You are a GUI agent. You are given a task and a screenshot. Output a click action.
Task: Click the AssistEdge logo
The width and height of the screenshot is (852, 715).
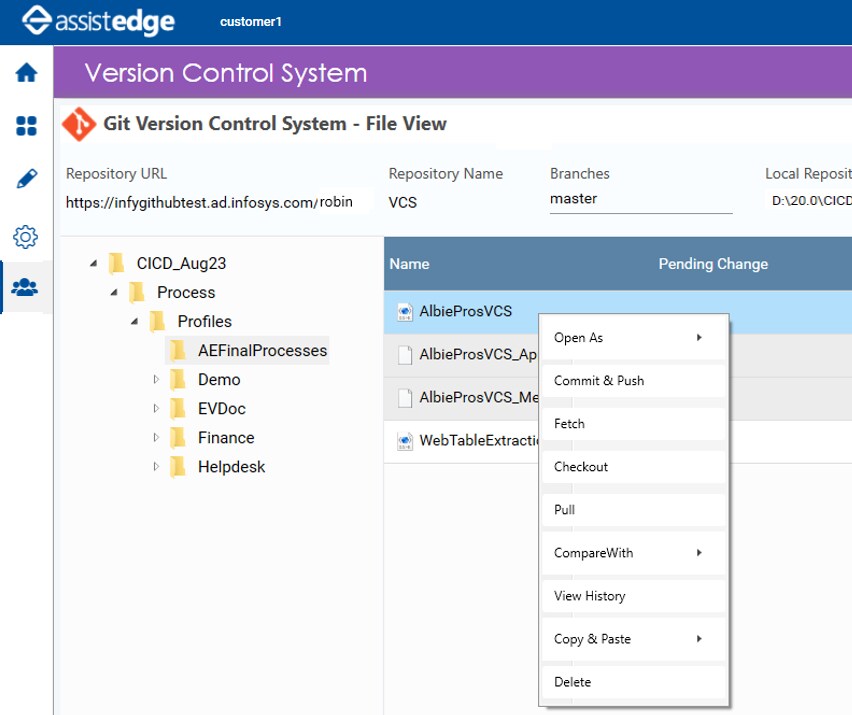pyautogui.click(x=98, y=21)
